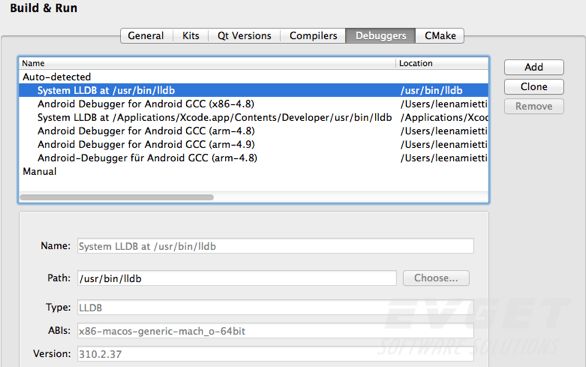Image resolution: width=586 pixels, height=367 pixels.
Task: Select Android Debugger for GCC (x86-4.8)
Action: 253,104
